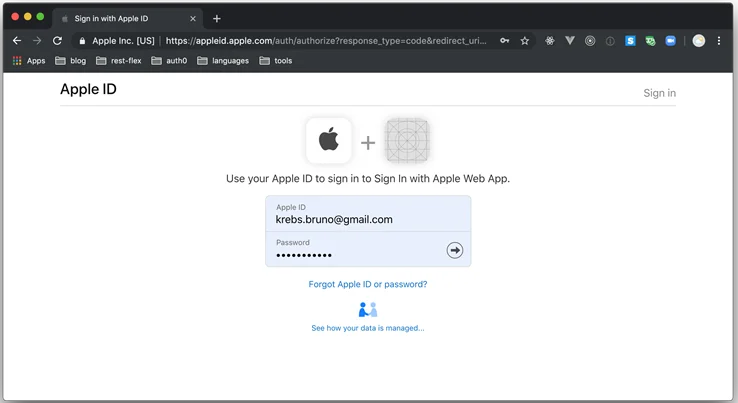The height and width of the screenshot is (403, 738).
Task: Click the Apple logo tile
Action: (x=329, y=140)
